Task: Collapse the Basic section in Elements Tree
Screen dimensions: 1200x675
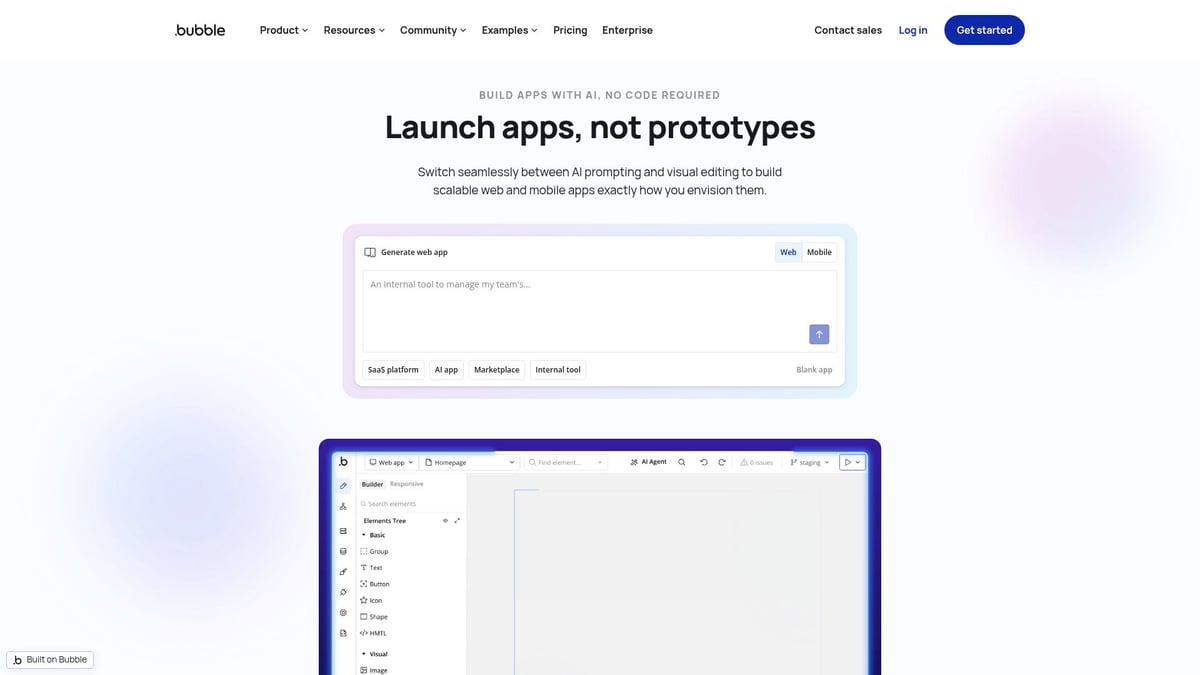Action: click(364, 535)
